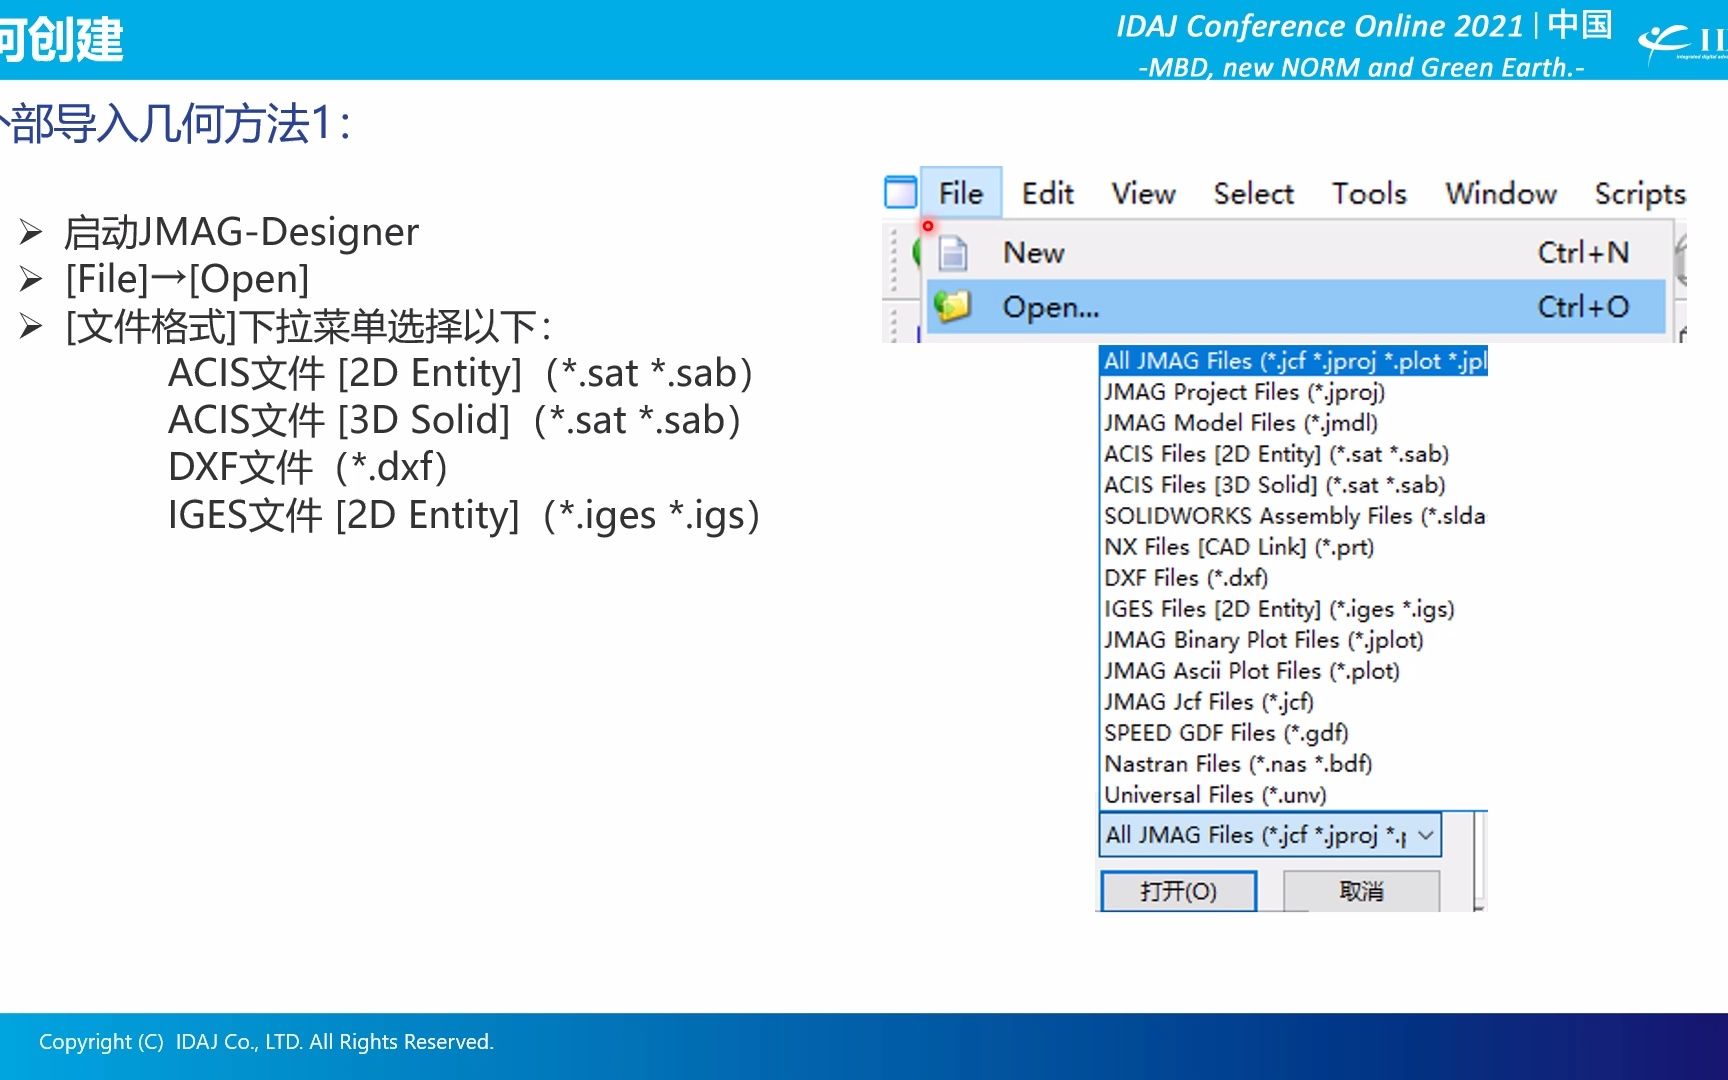The height and width of the screenshot is (1080, 1728).
Task: Select DXF Files (*.dxf) option
Action: [1294, 578]
